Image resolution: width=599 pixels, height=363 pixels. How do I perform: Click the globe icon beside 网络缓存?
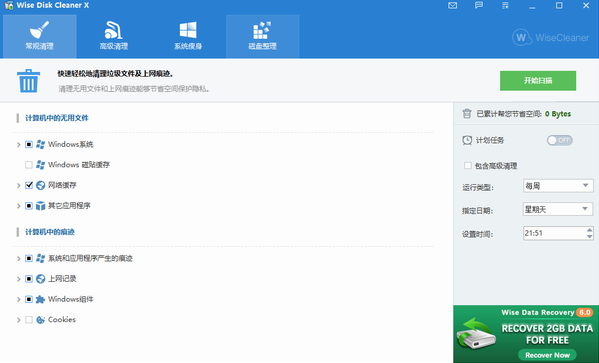coord(40,185)
